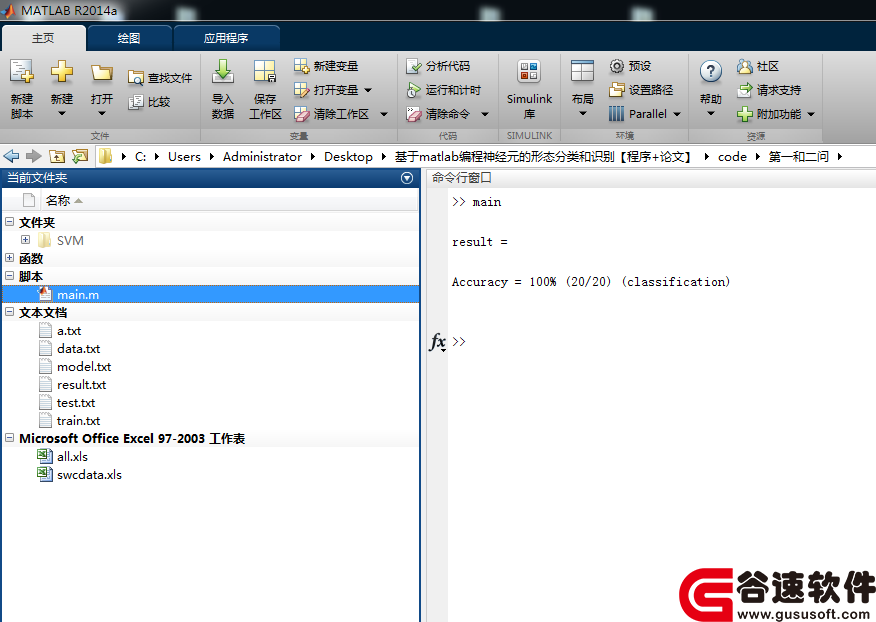Image resolution: width=876 pixels, height=622 pixels.
Task: Switch to the Home (主页) tab
Action: 43,38
